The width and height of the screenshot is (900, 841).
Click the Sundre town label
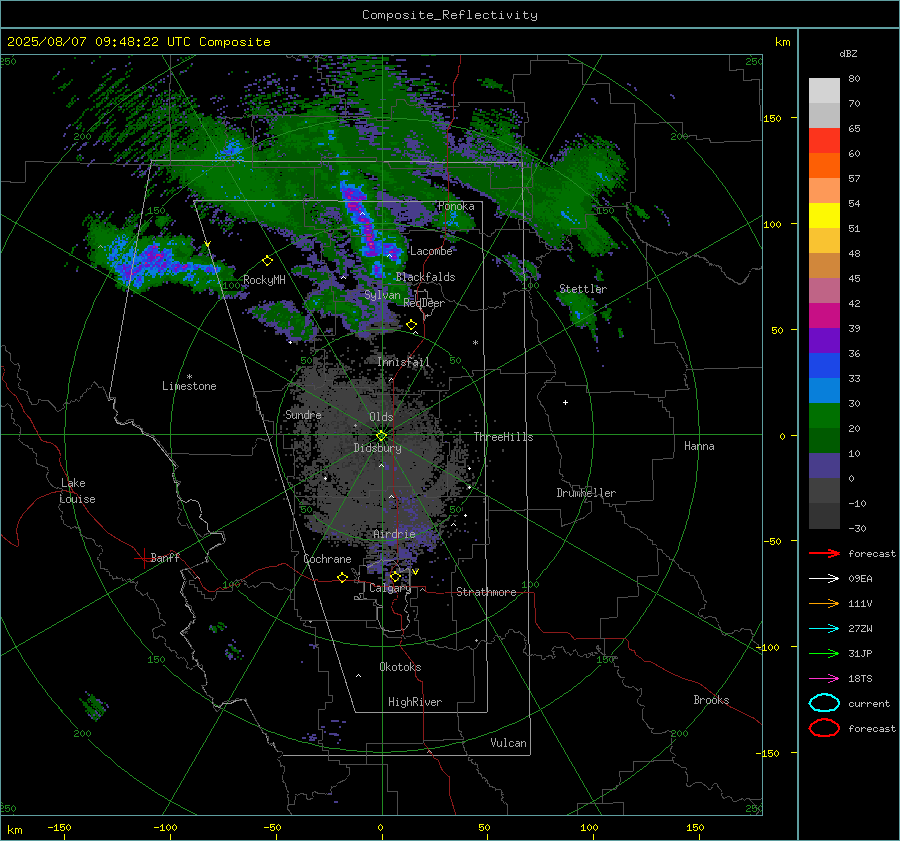303,414
